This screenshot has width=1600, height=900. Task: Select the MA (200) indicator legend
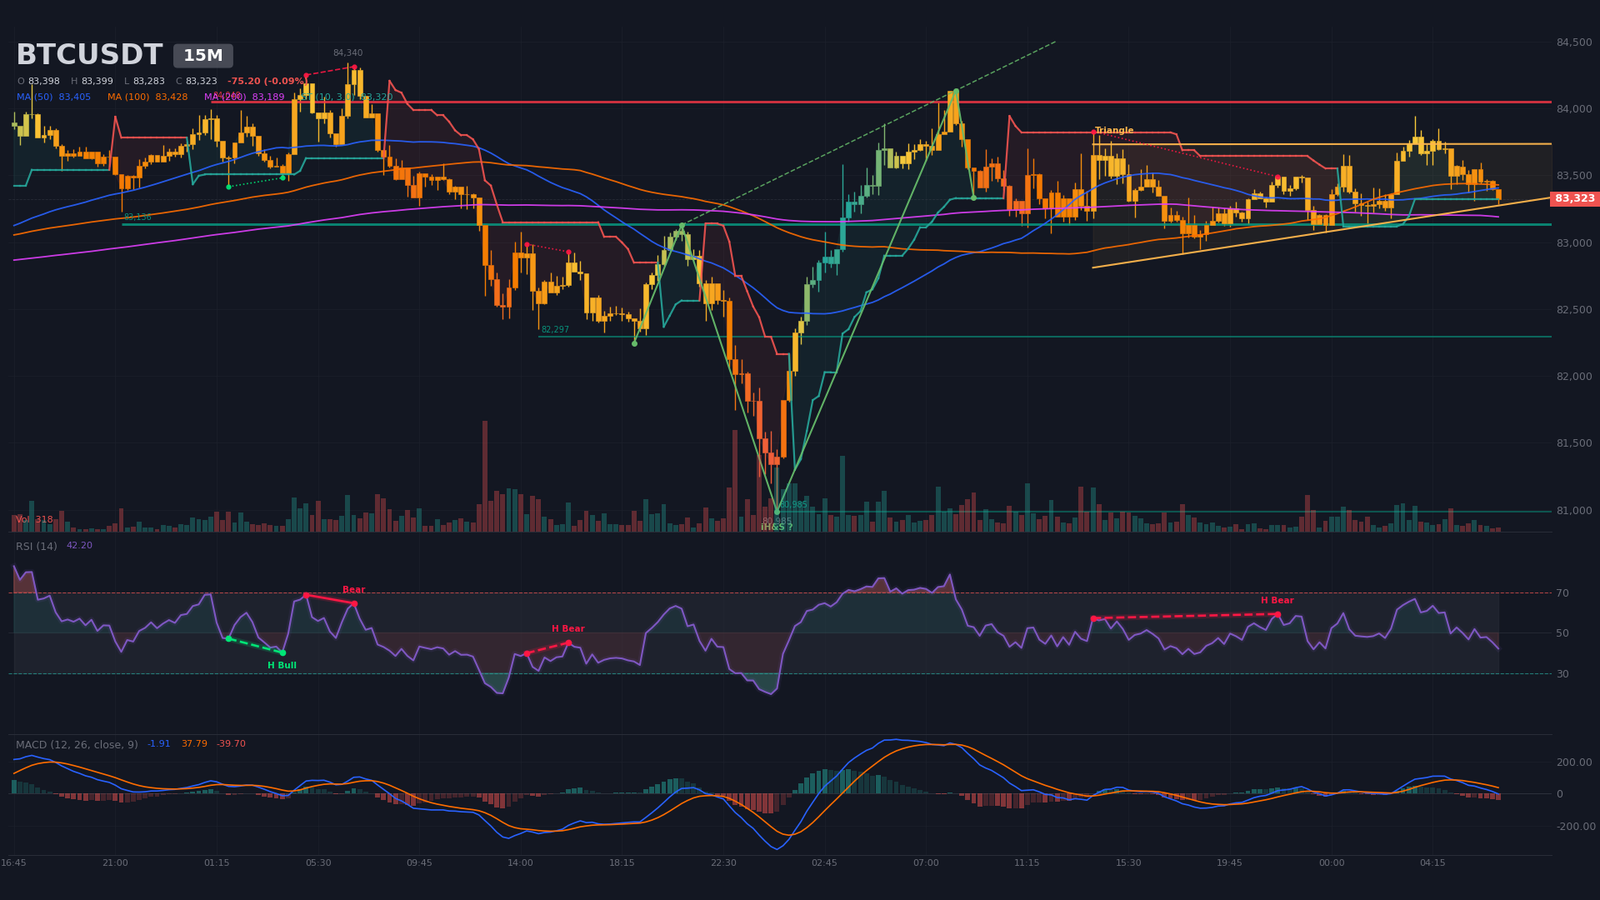click(x=244, y=97)
